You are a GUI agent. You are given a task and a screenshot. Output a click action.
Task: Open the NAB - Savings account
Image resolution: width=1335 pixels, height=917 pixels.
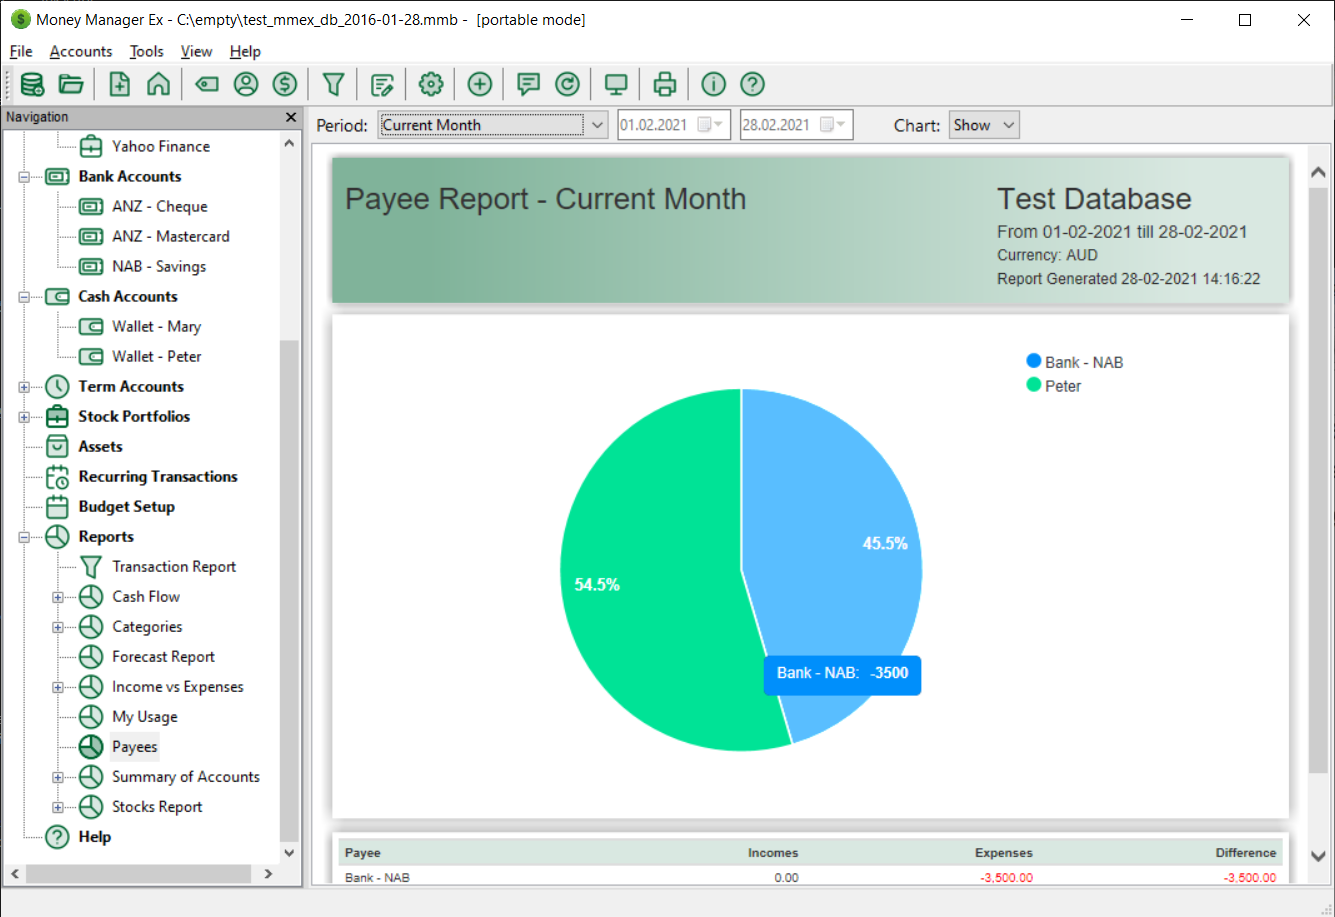(160, 266)
